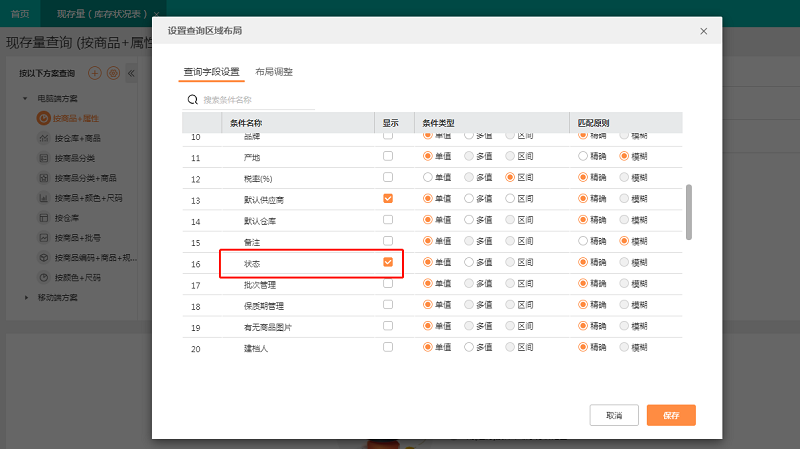This screenshot has width=800, height=449.
Task: Click the 取消 button
Action: point(614,415)
